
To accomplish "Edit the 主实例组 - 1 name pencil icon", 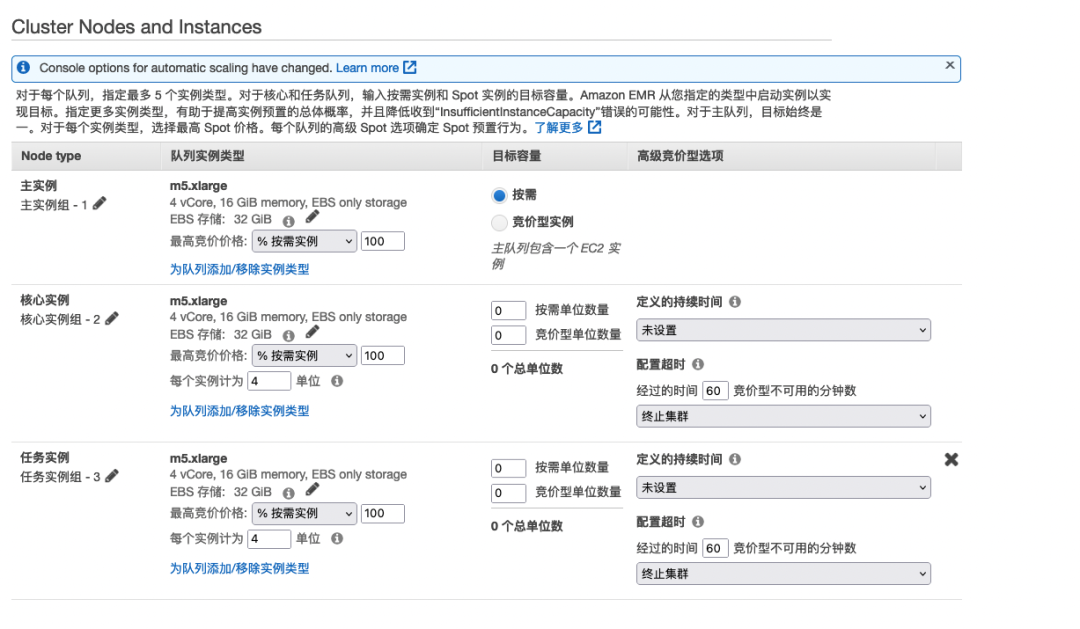I will point(100,203).
